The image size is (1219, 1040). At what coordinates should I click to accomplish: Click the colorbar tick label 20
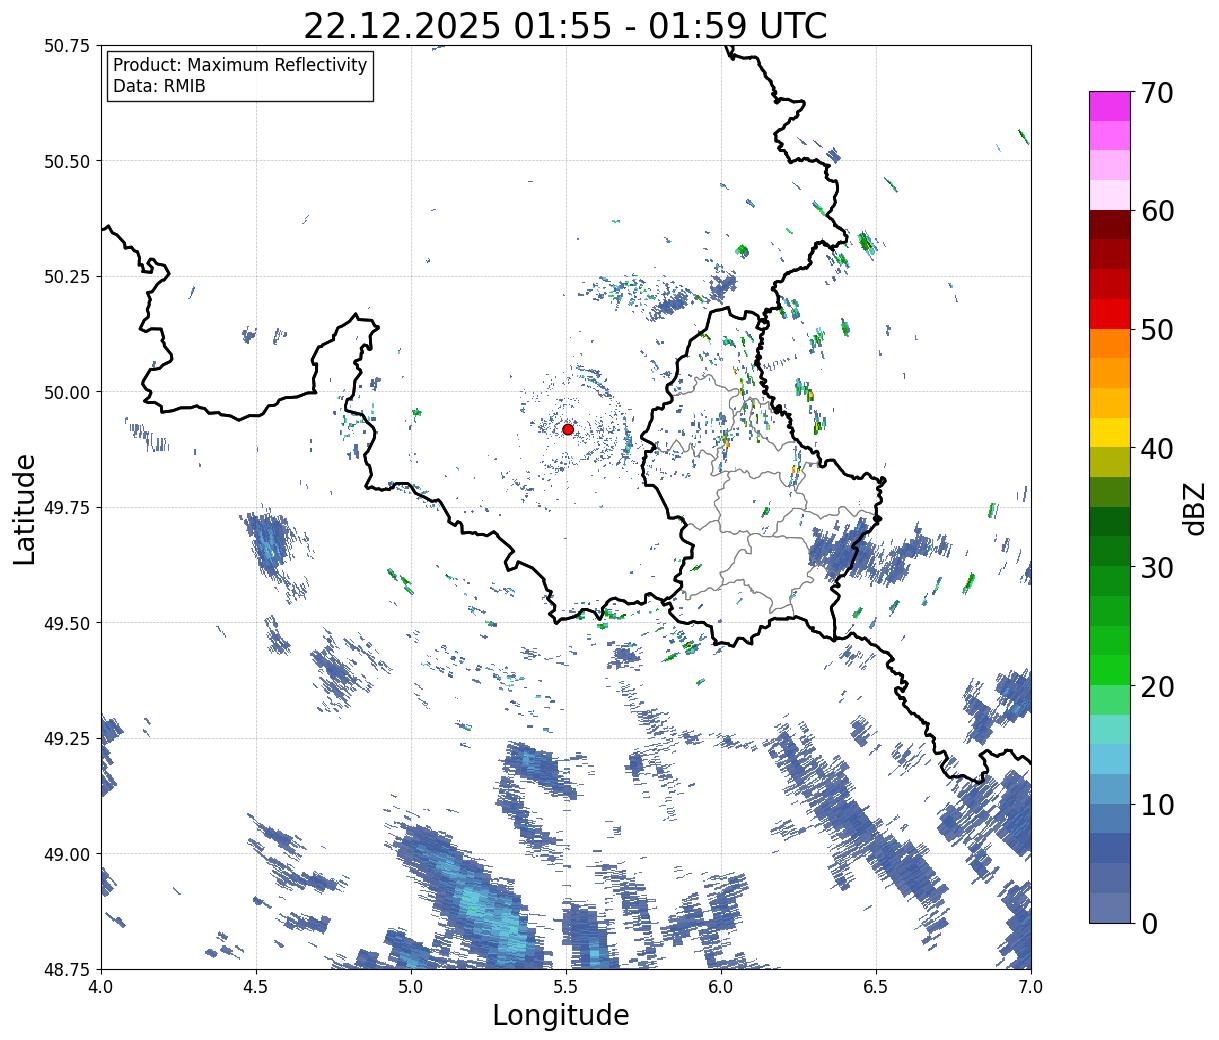[x=1157, y=686]
